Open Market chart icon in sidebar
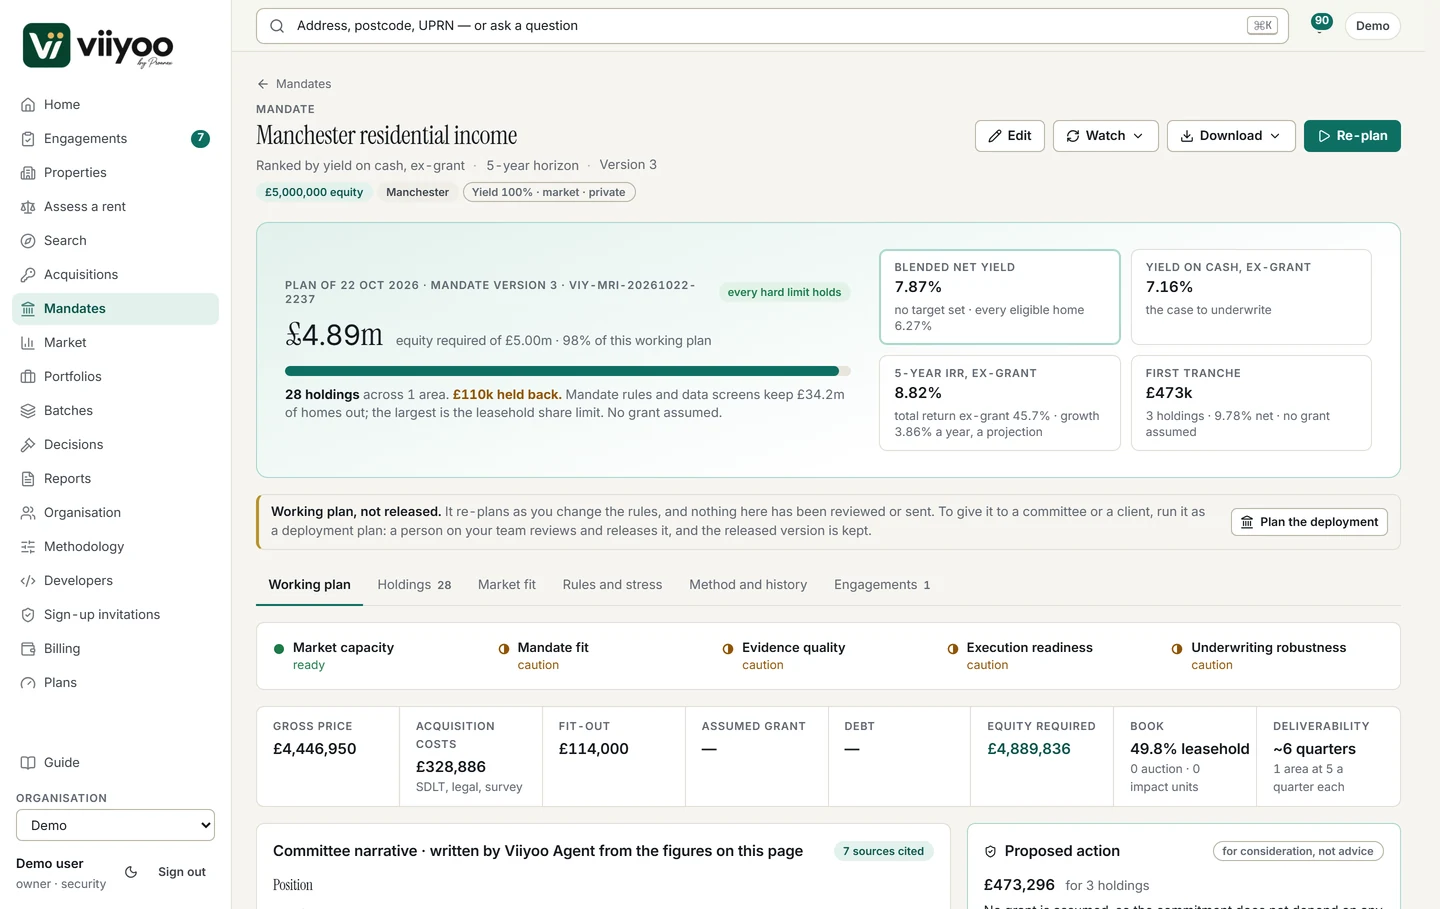Screen dimensions: 1440x909 click(28, 343)
